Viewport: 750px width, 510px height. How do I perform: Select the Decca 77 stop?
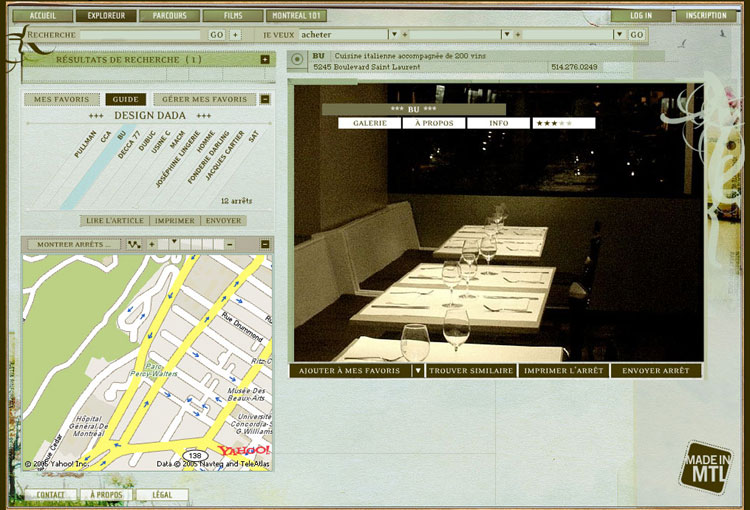(129, 144)
